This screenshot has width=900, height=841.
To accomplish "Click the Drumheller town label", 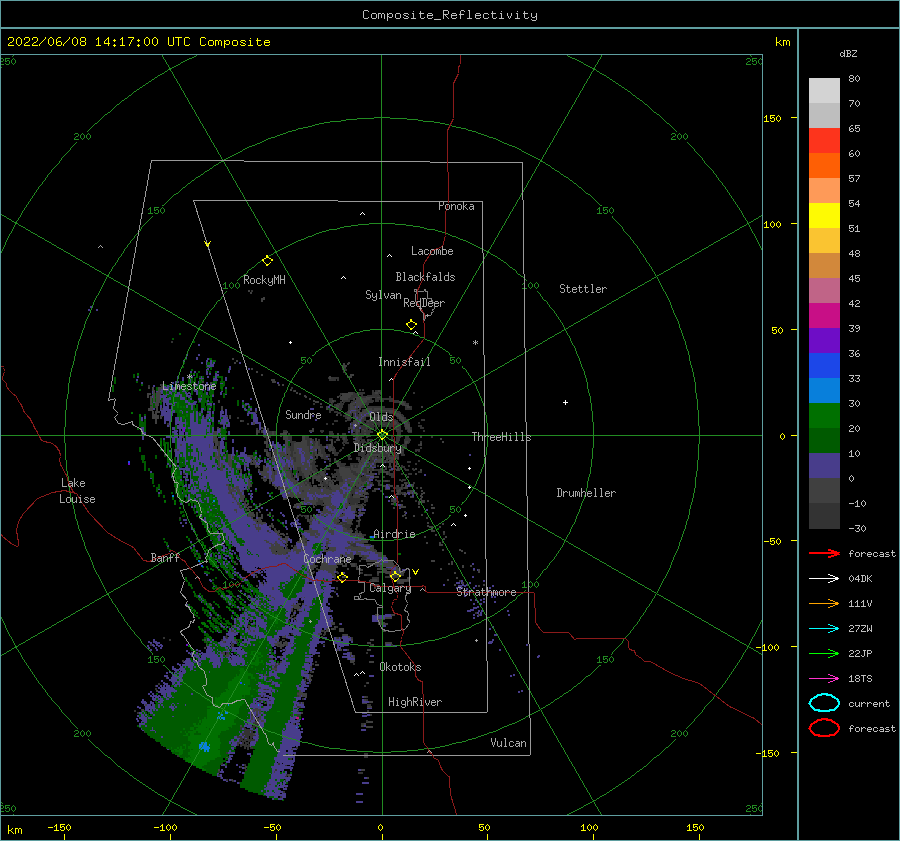I will click(586, 493).
